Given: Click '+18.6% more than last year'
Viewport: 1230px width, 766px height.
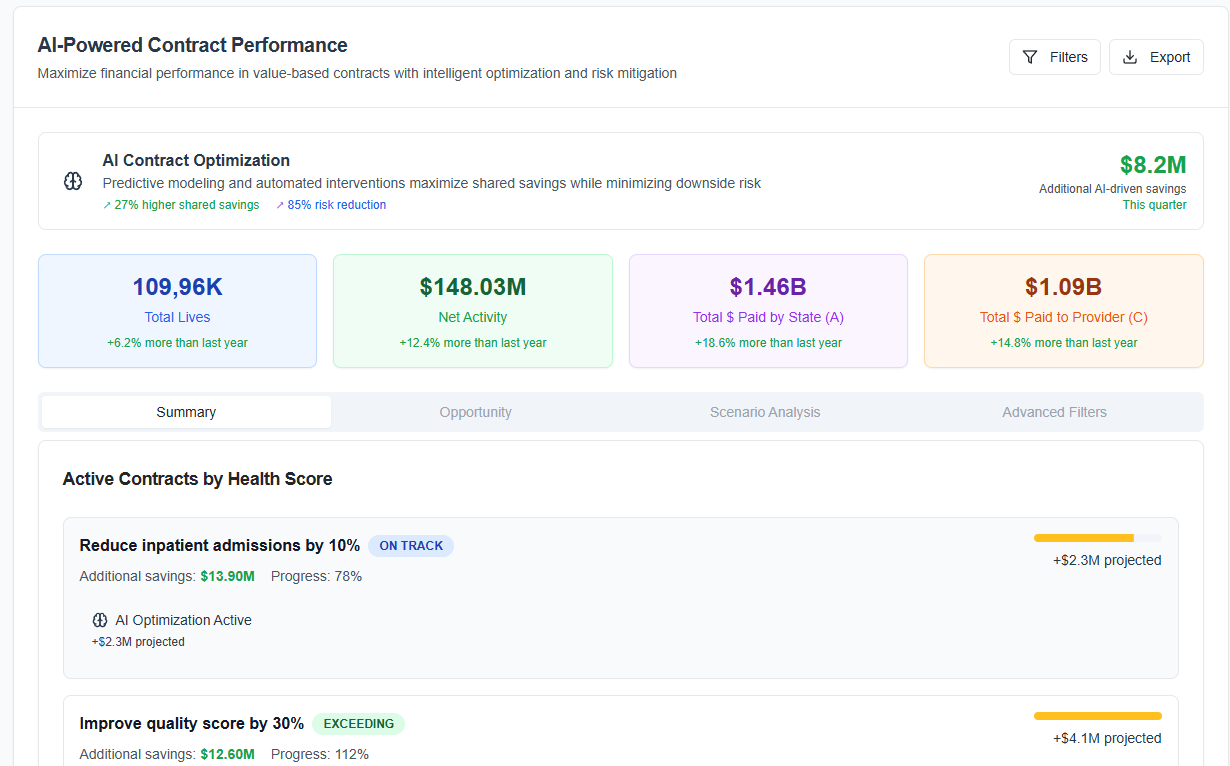Looking at the screenshot, I should 768,343.
